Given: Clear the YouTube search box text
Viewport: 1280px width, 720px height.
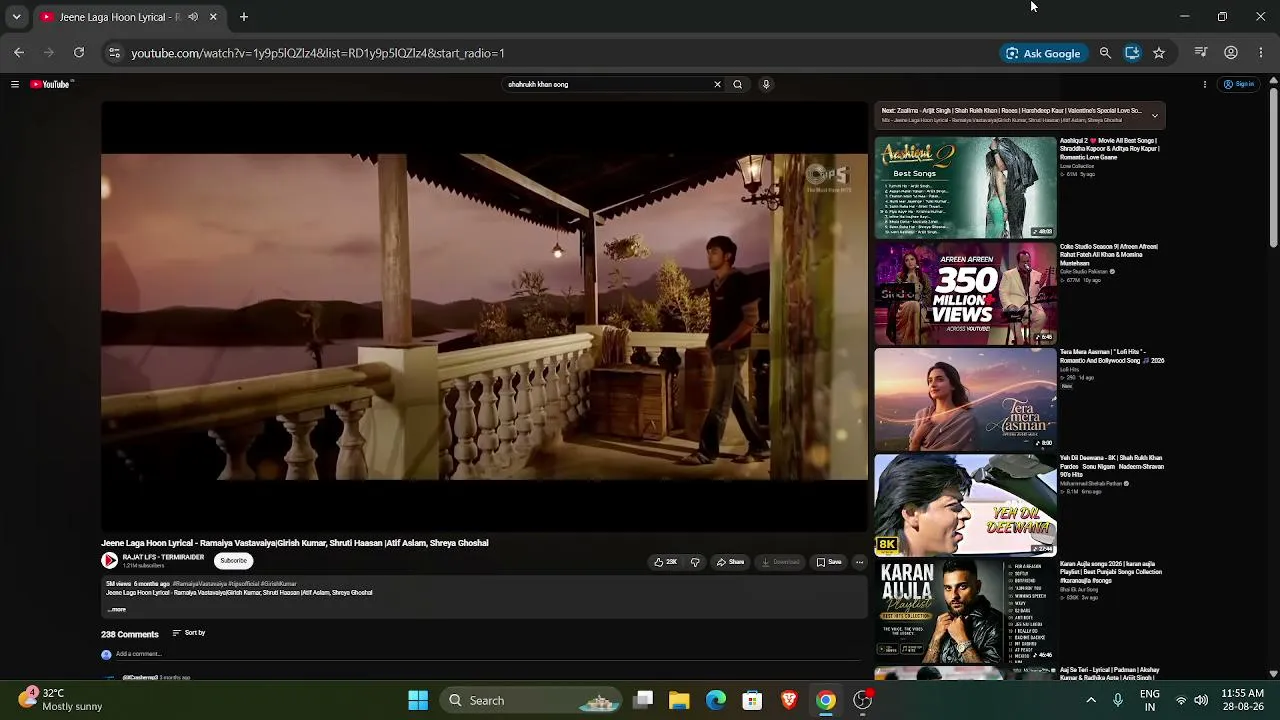Looking at the screenshot, I should pos(717,85).
